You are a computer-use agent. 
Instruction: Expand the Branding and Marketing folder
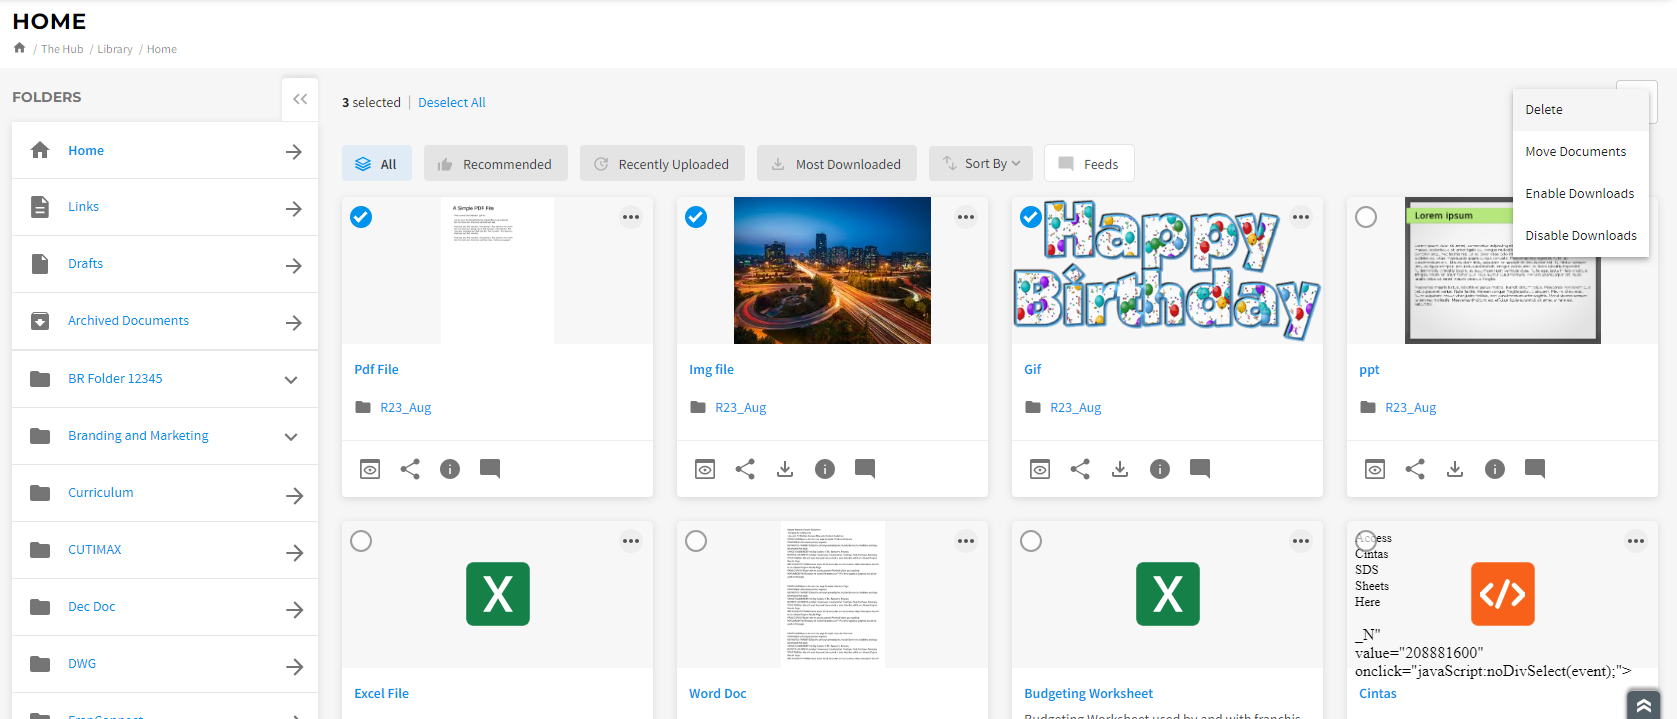pyautogui.click(x=291, y=437)
